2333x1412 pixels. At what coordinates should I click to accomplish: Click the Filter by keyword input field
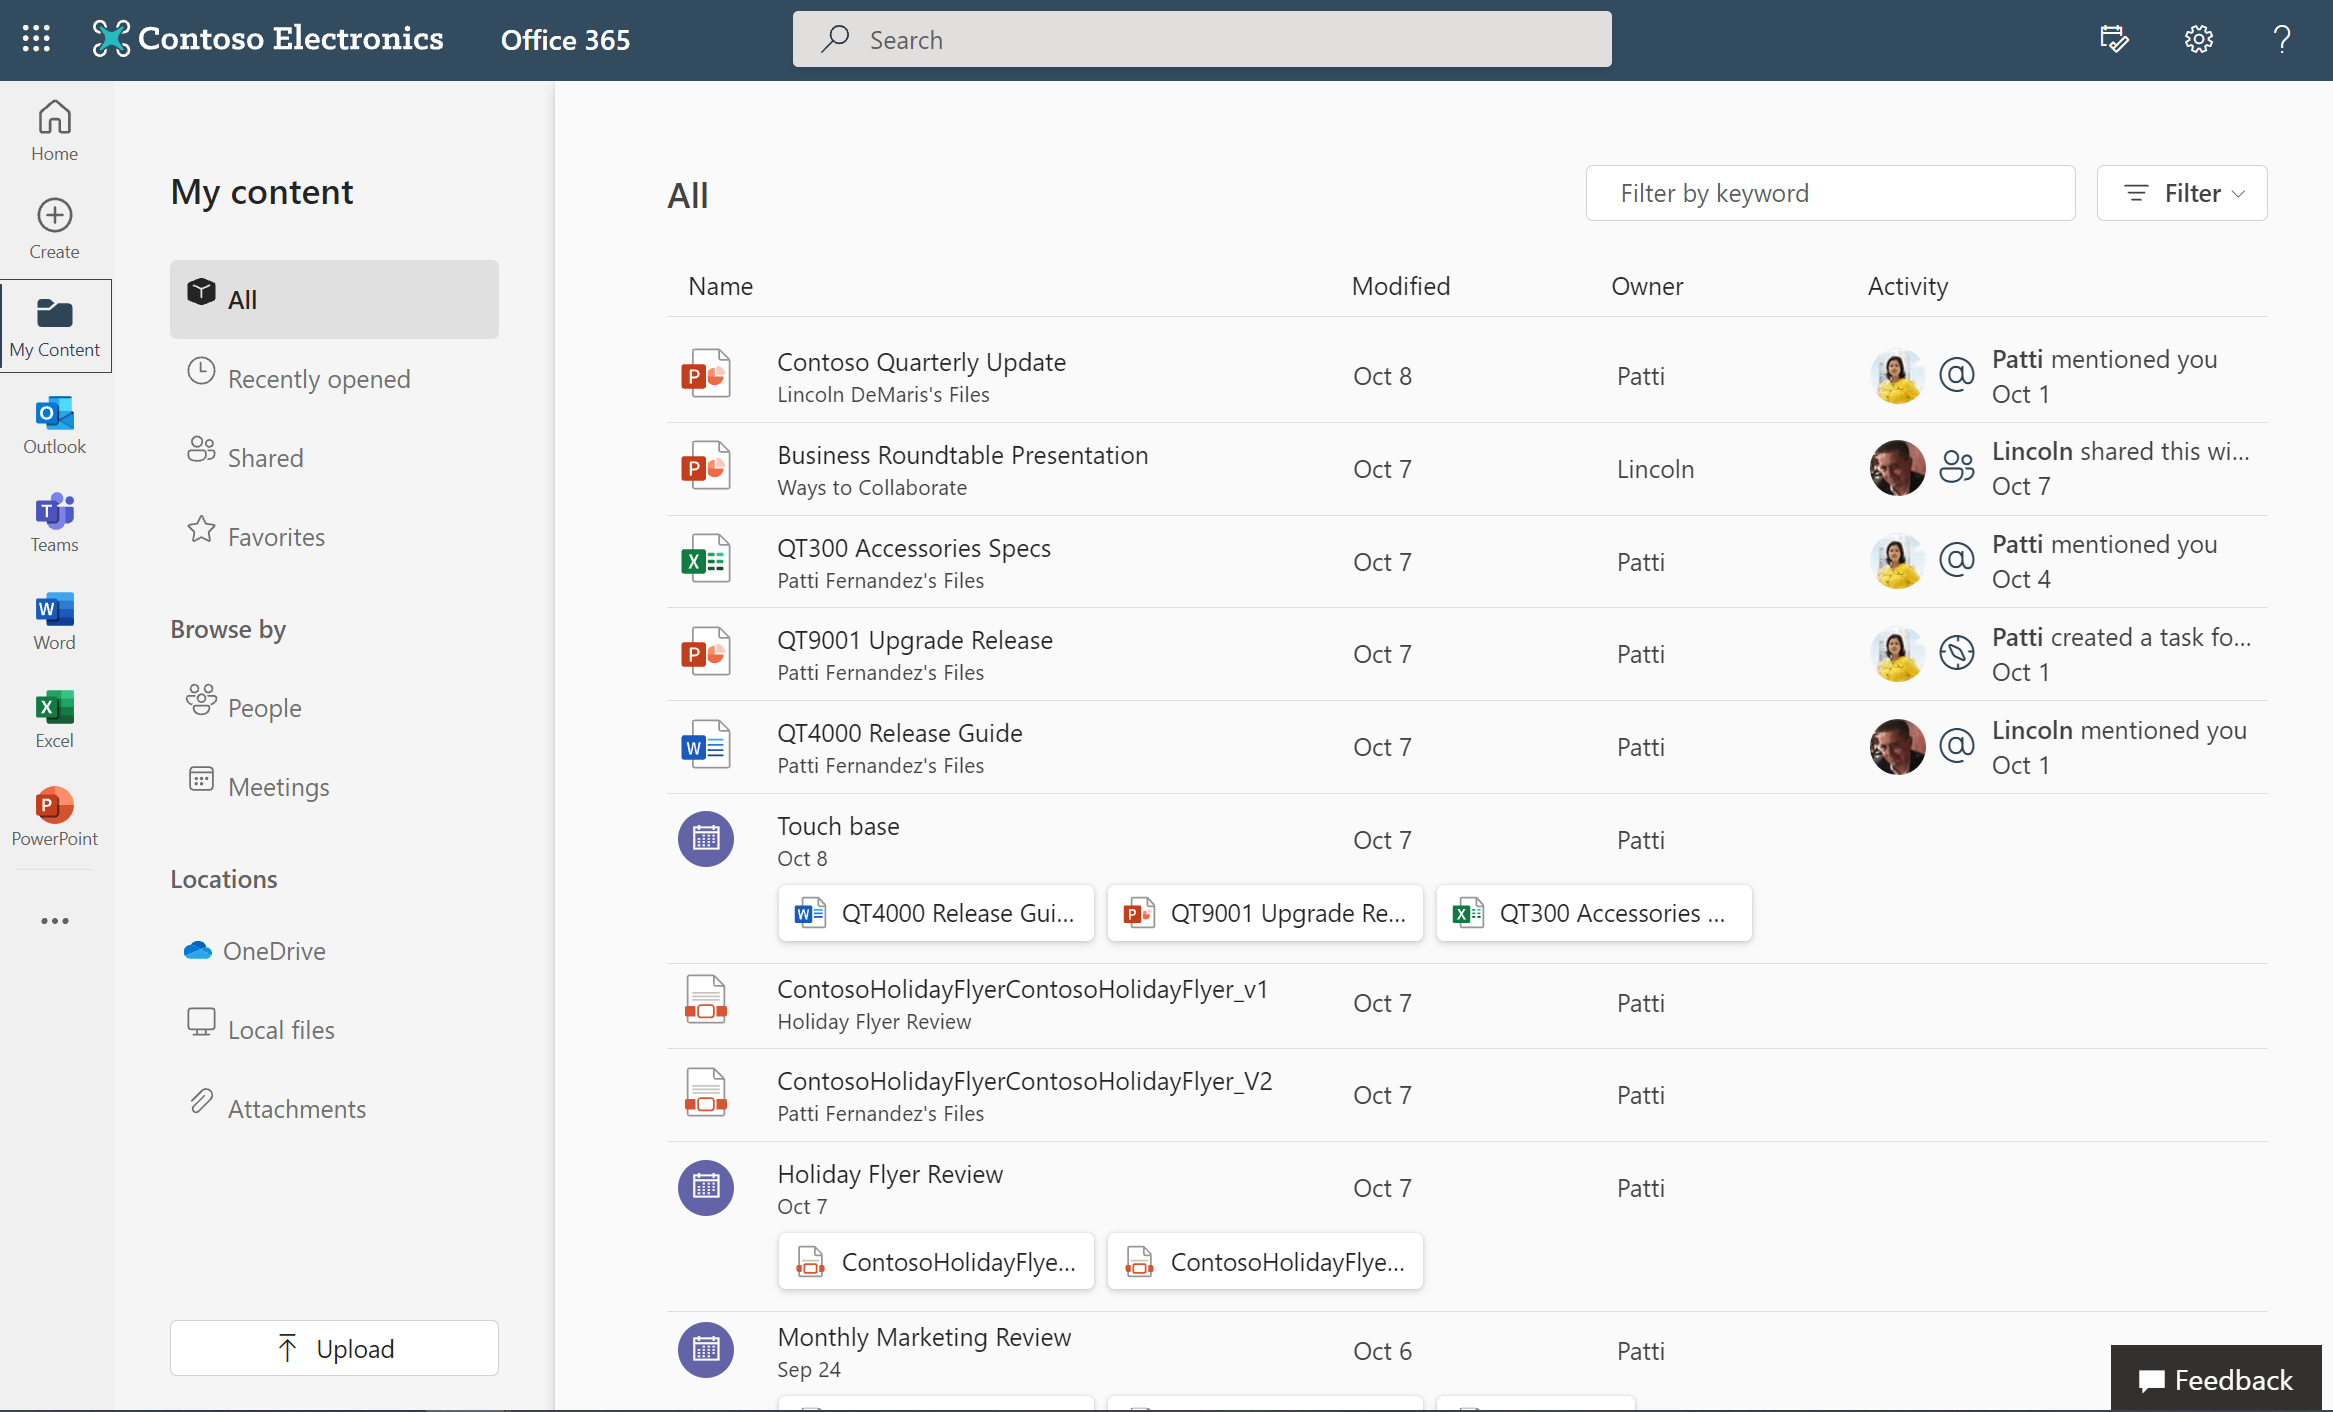(1828, 193)
